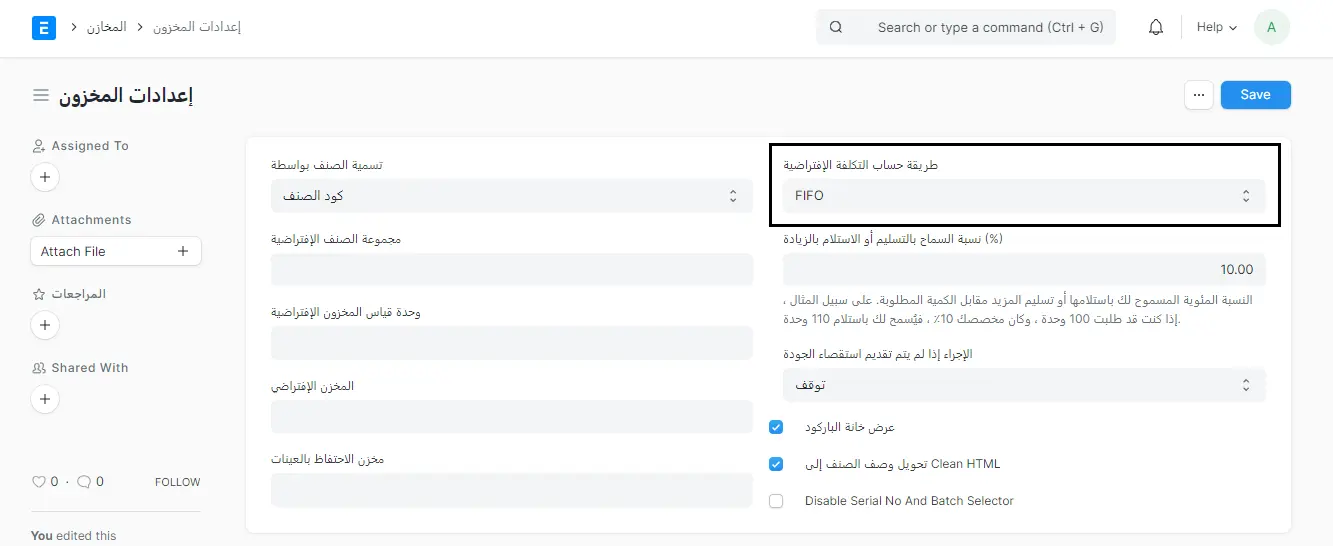Screen dimensions: 1333x546
Task: Click in the search command bar
Action: pyautogui.click(x=966, y=28)
